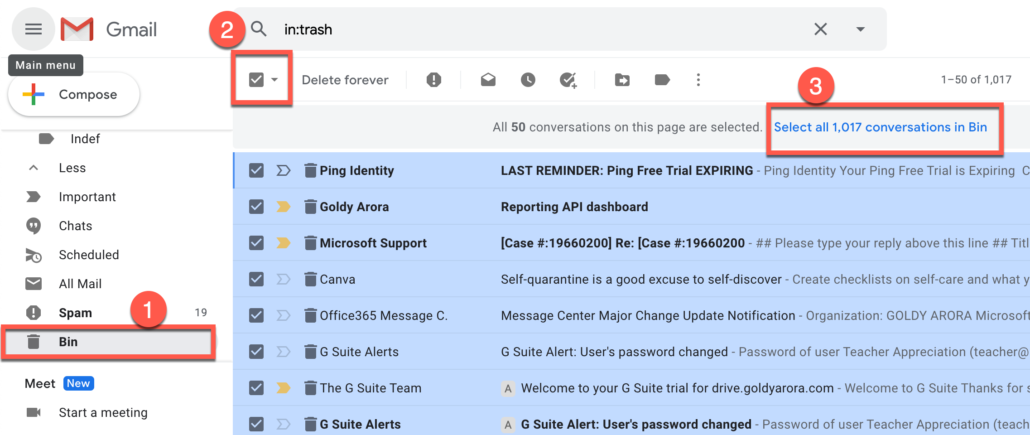1030x435 pixels.
Task: Uncheck the Office365 Message C. email checkbox
Action: pyautogui.click(x=256, y=315)
